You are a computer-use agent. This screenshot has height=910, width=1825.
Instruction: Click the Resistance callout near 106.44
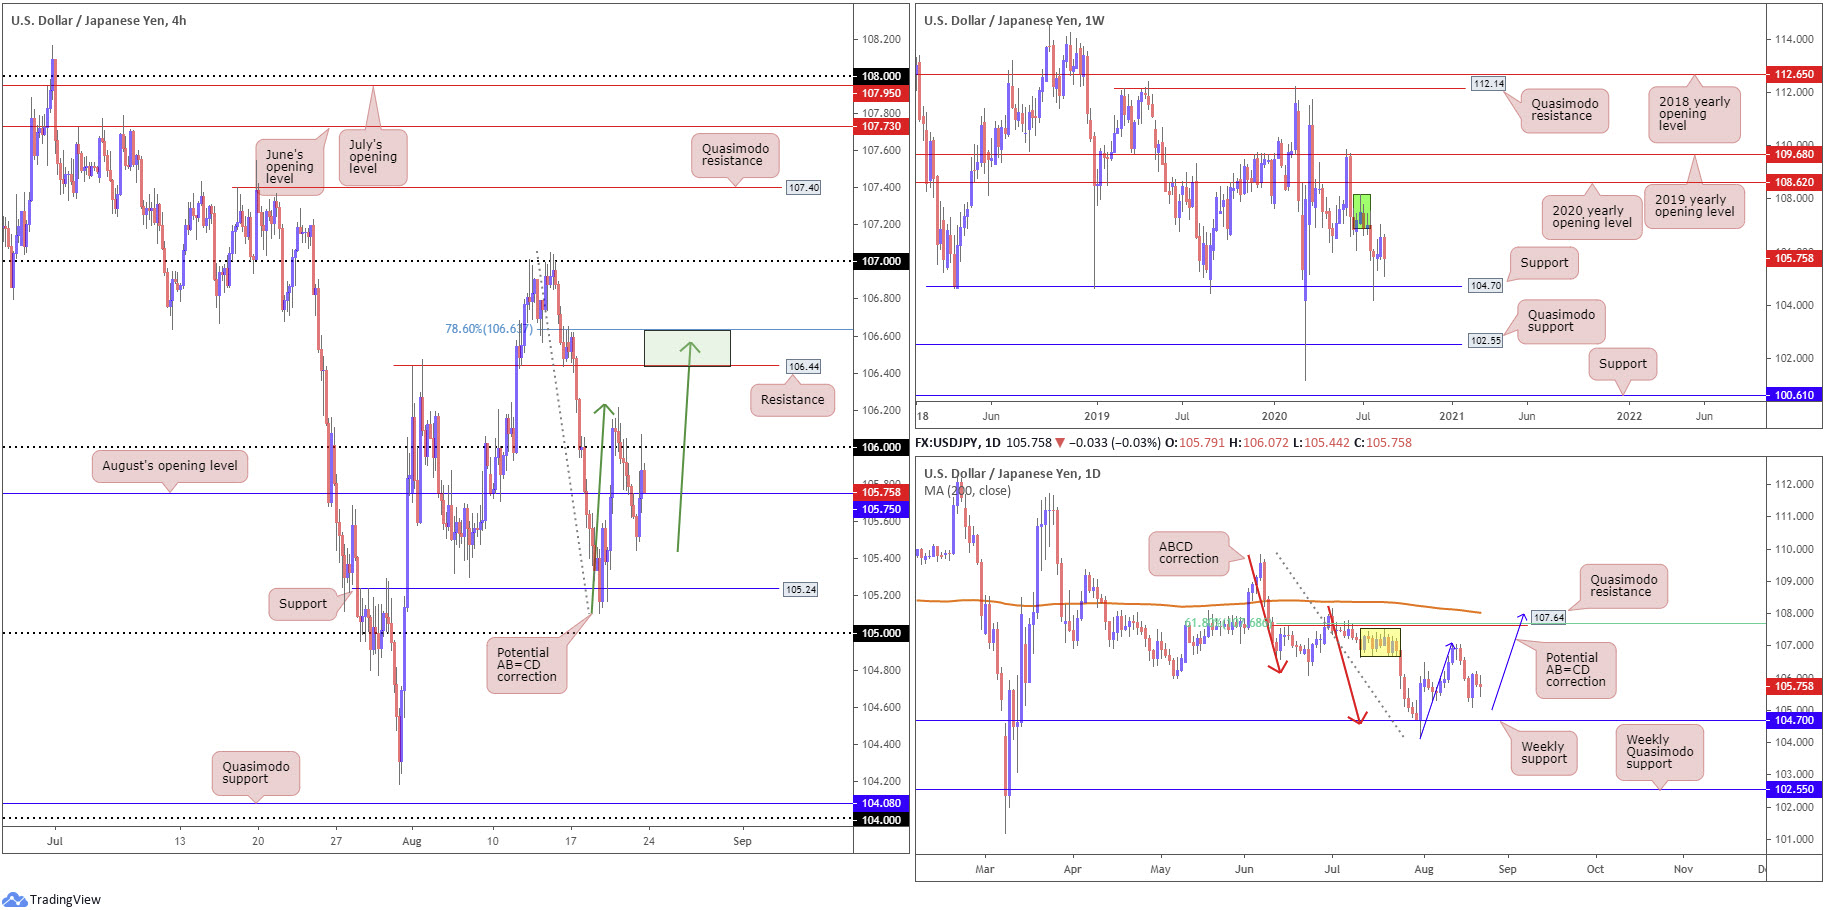792,400
